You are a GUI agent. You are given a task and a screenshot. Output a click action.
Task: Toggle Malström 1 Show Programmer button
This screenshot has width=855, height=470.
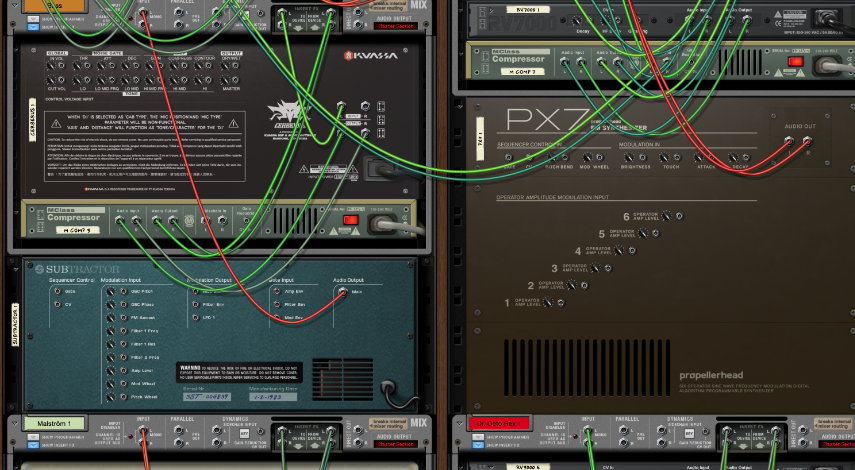(x=33, y=437)
